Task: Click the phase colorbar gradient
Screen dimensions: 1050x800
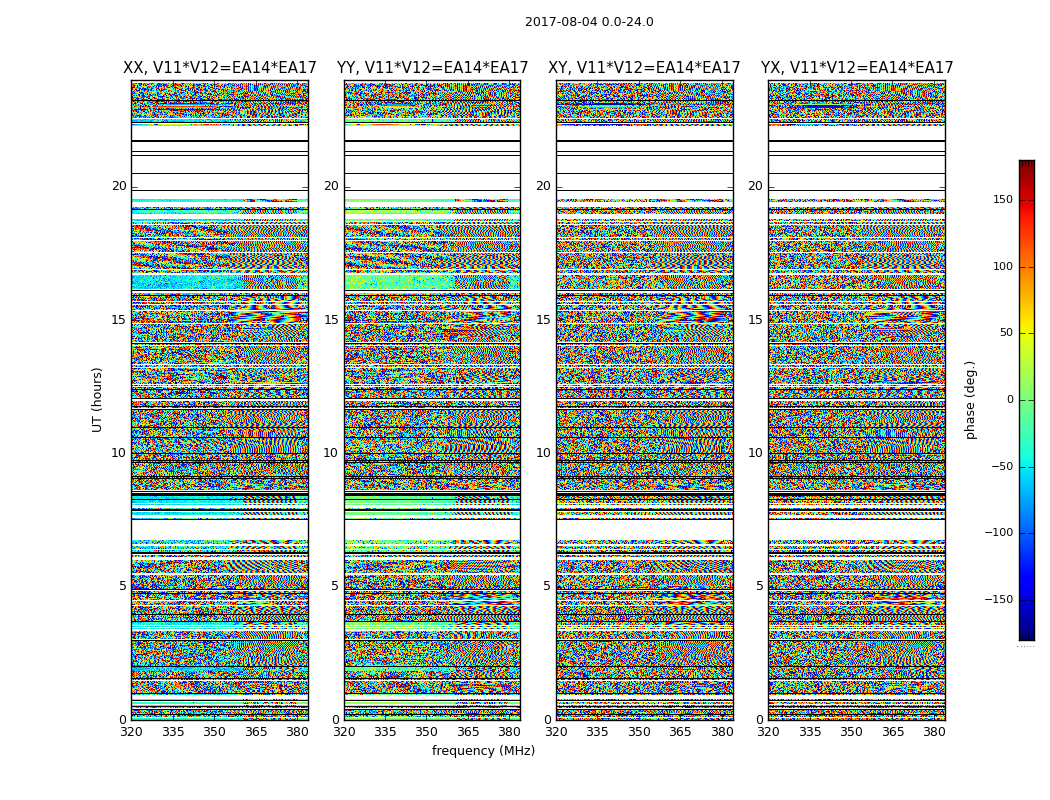Action: 1027,400
